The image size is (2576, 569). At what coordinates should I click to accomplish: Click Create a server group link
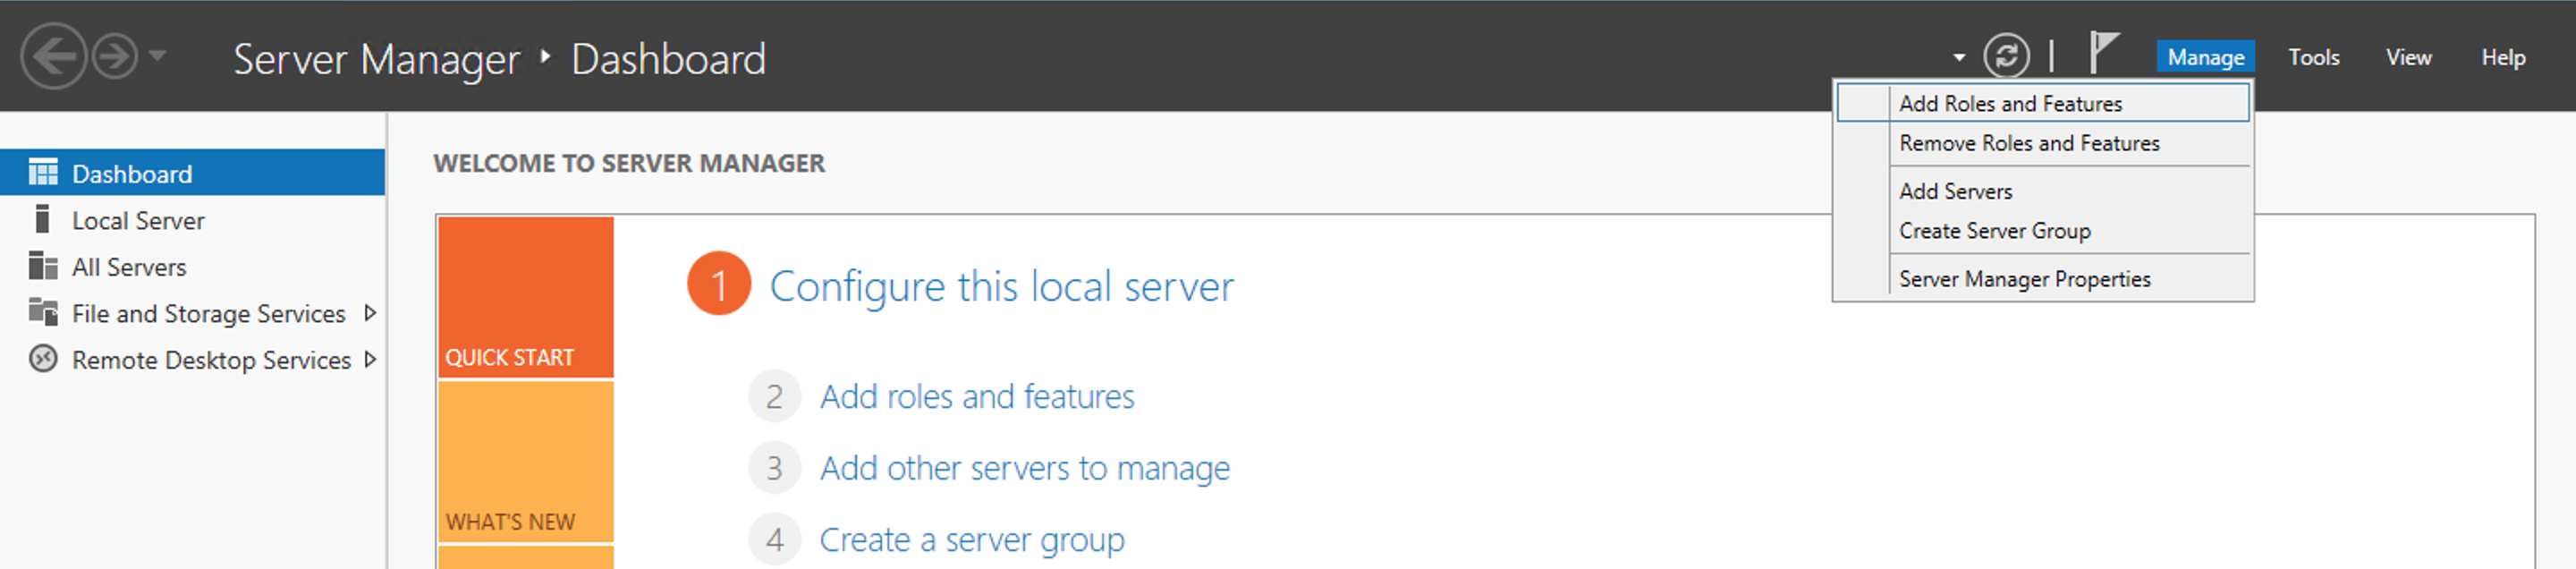tap(972, 540)
